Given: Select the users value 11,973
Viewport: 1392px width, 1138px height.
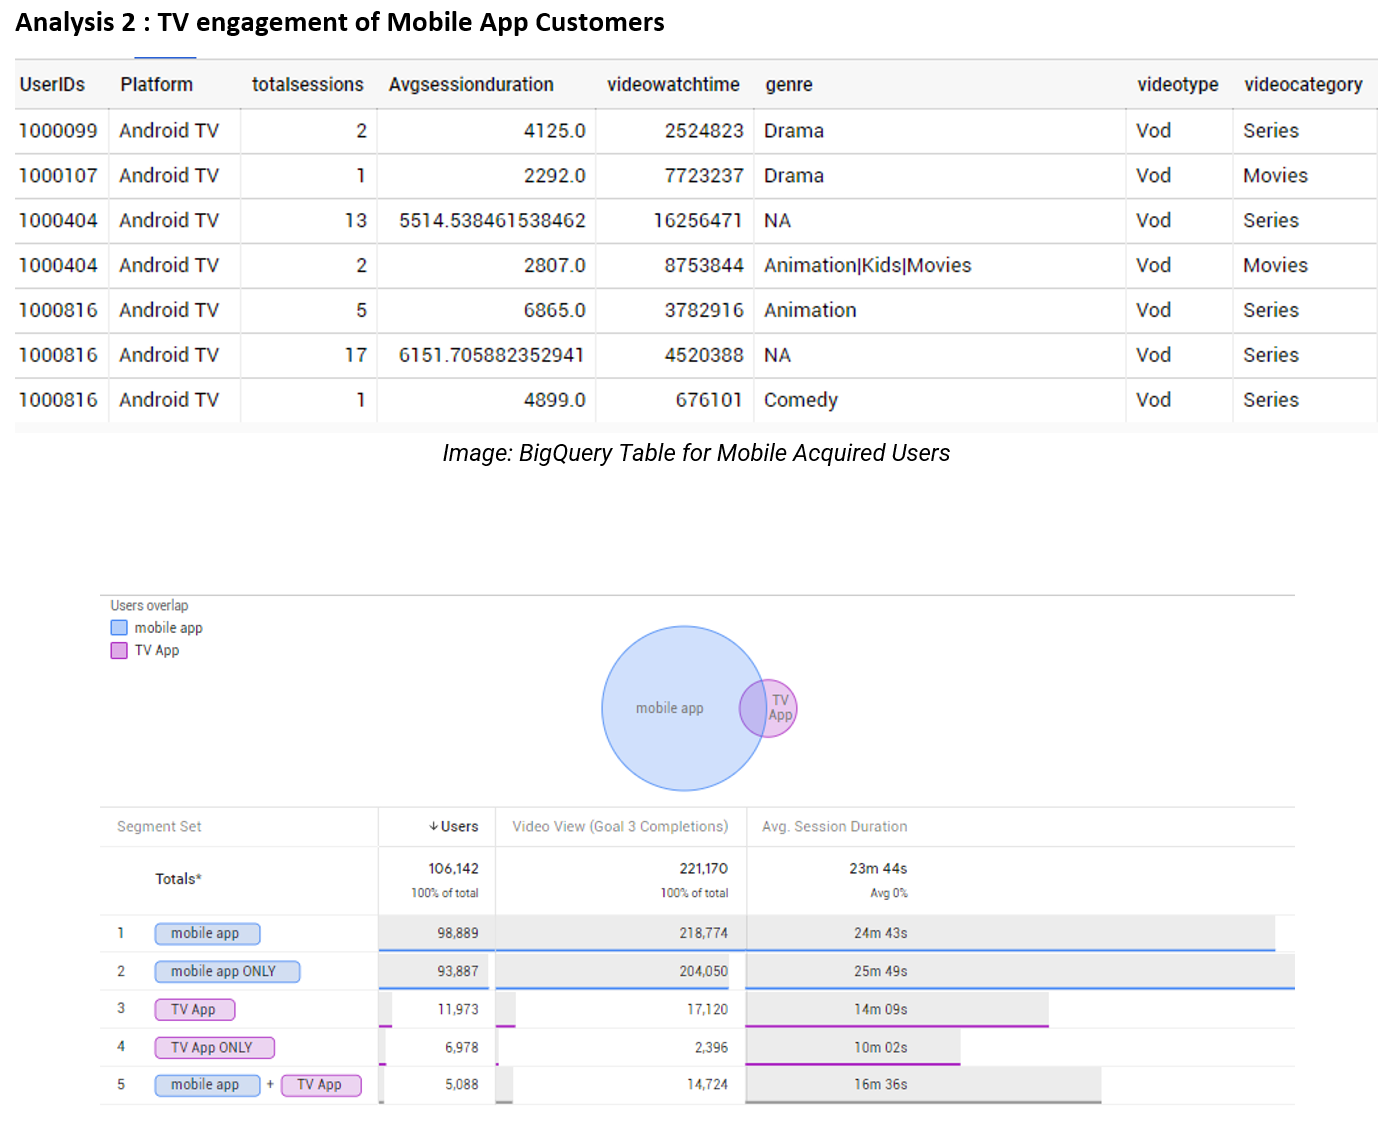Looking at the screenshot, I should pyautogui.click(x=458, y=1009).
